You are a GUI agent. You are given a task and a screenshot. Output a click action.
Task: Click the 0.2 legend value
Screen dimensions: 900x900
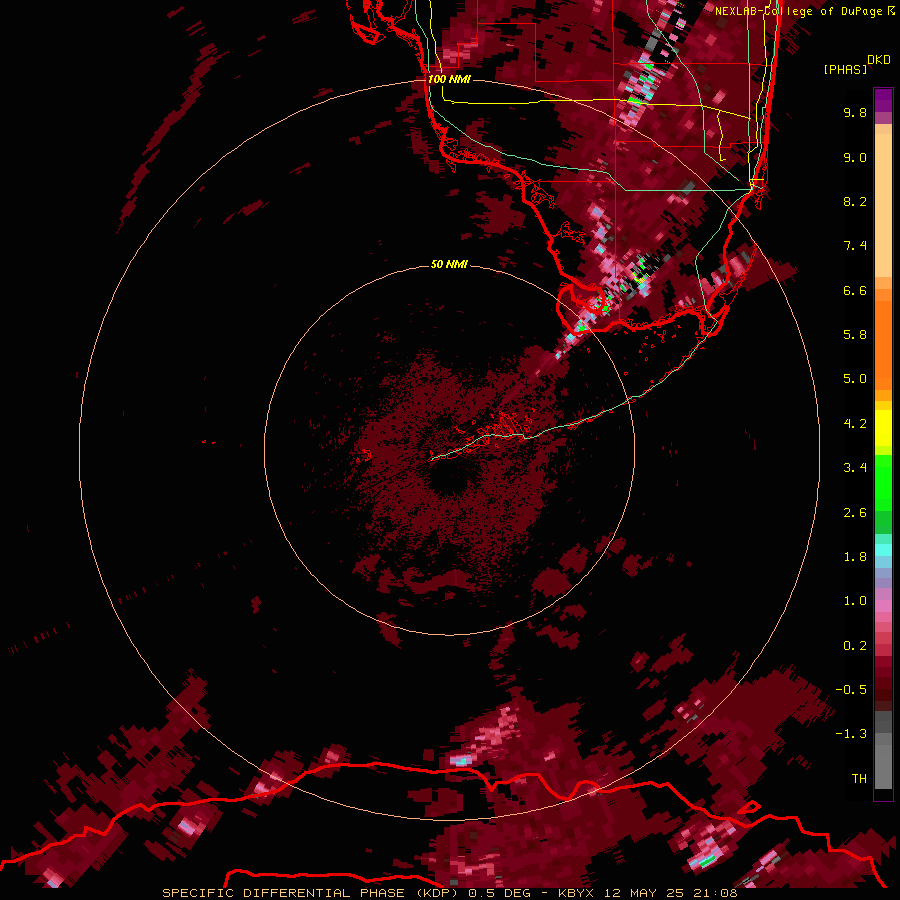pyautogui.click(x=855, y=646)
